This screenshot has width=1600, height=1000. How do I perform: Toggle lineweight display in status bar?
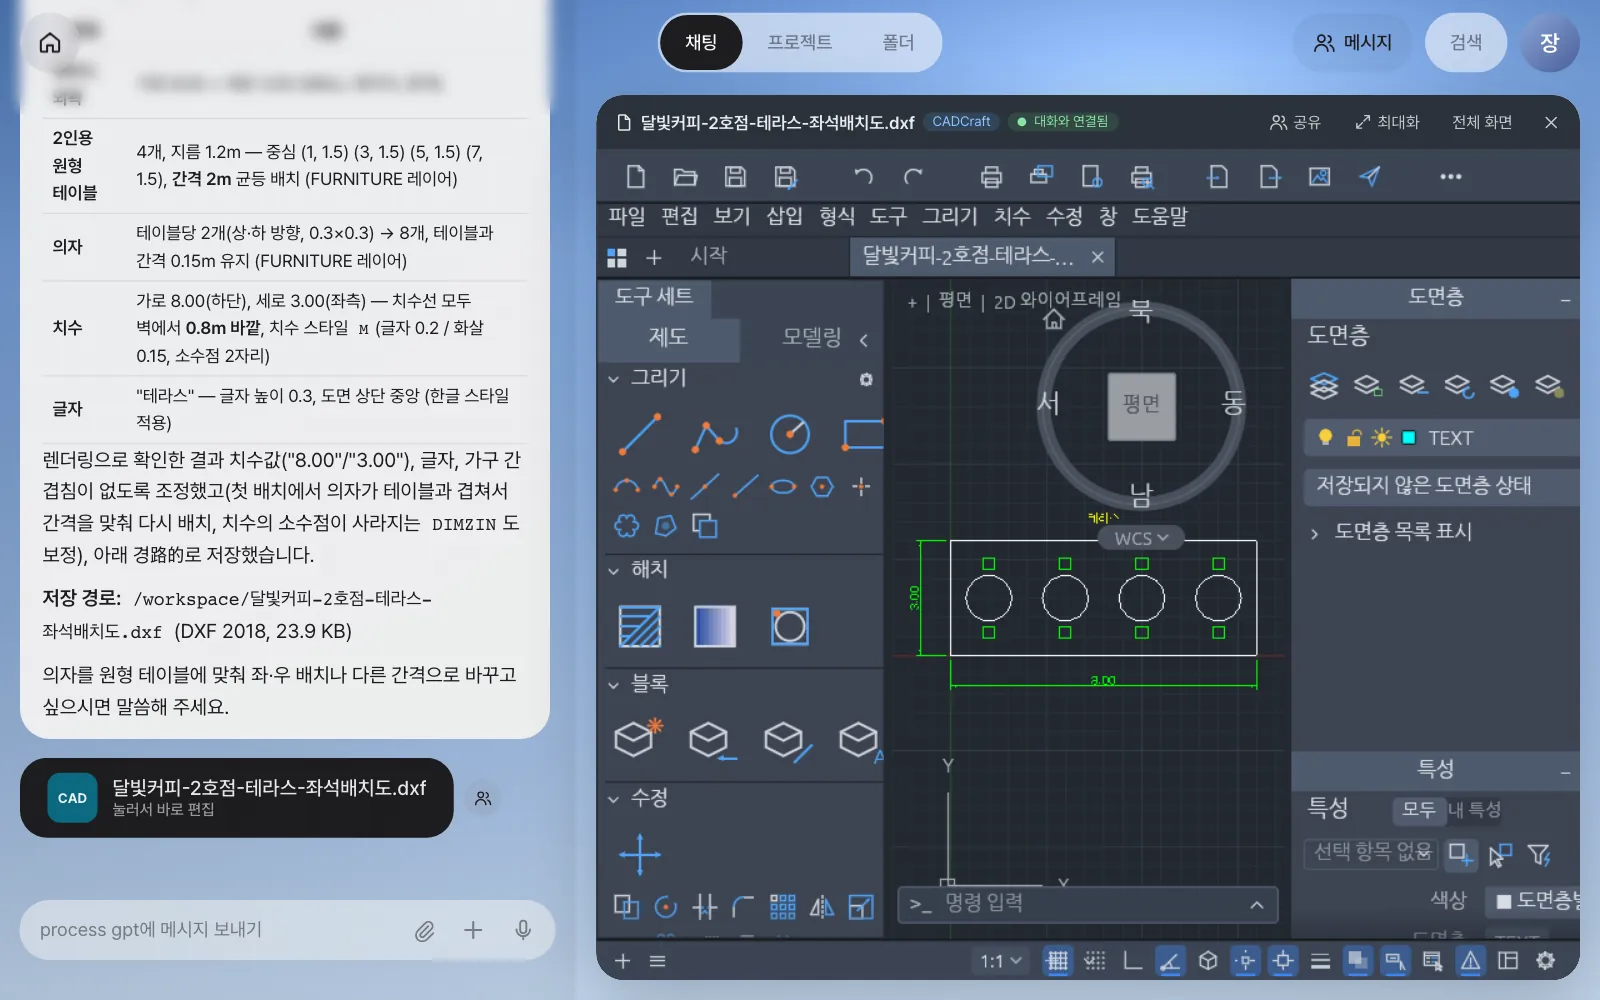click(x=1320, y=961)
